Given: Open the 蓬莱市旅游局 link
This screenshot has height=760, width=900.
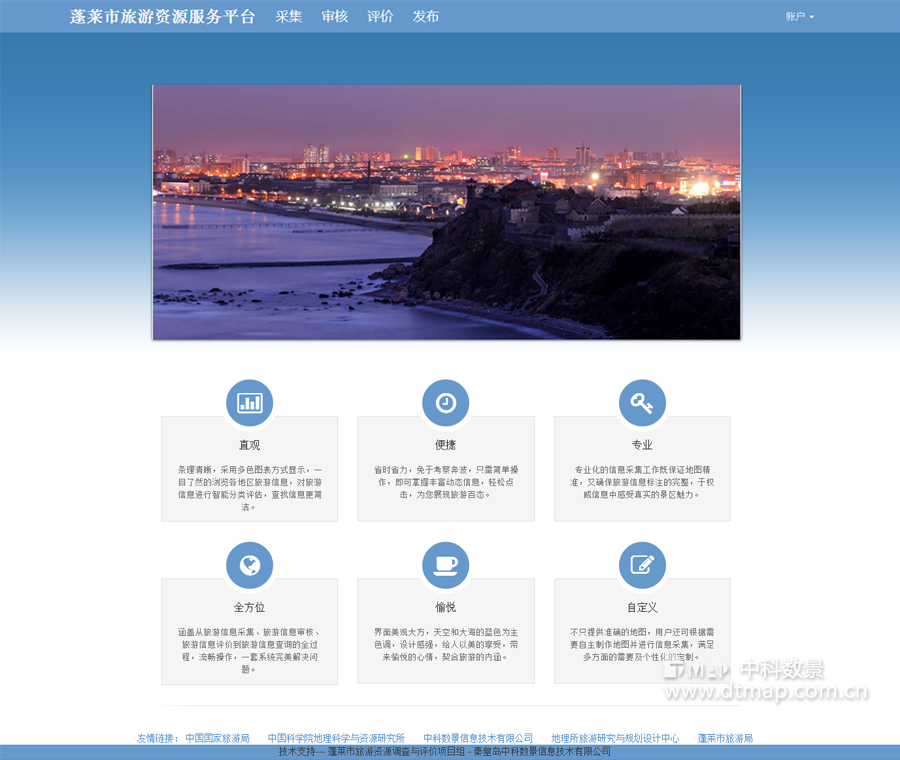Looking at the screenshot, I should pos(725,737).
